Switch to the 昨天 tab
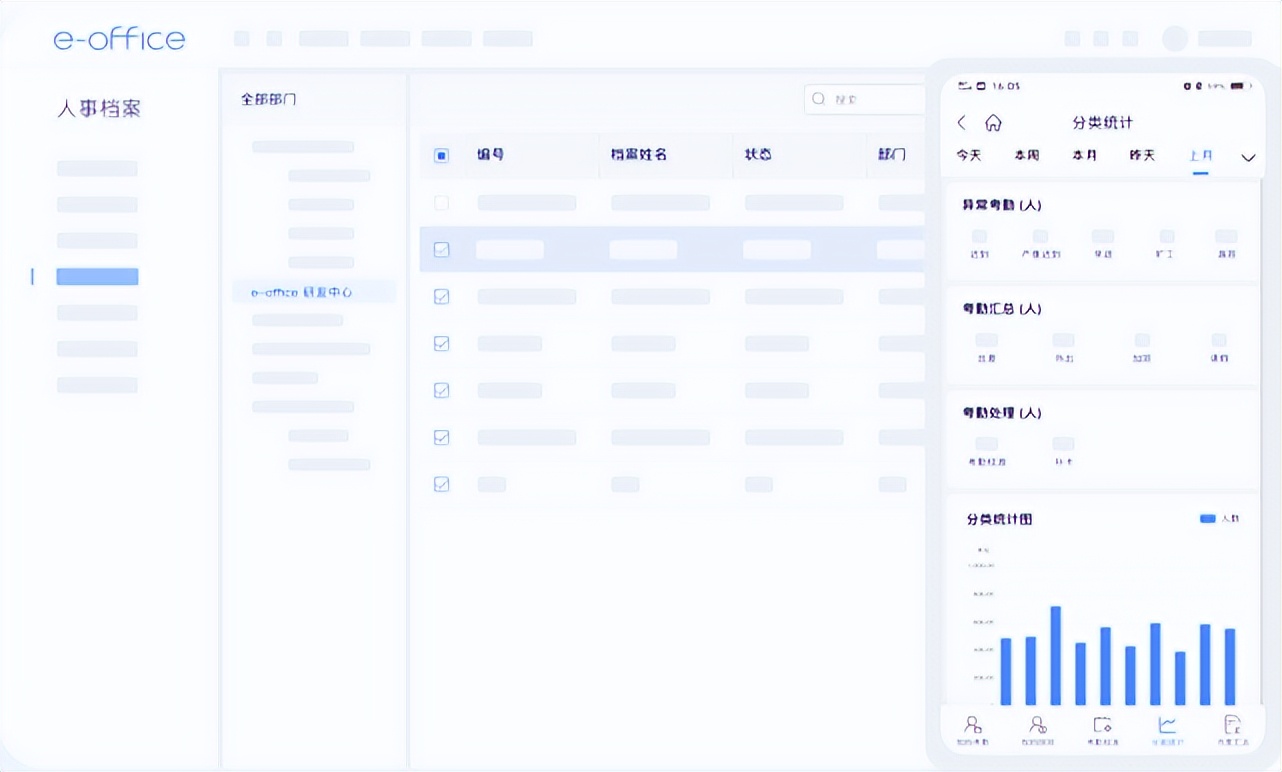1282x772 pixels. coord(1142,156)
